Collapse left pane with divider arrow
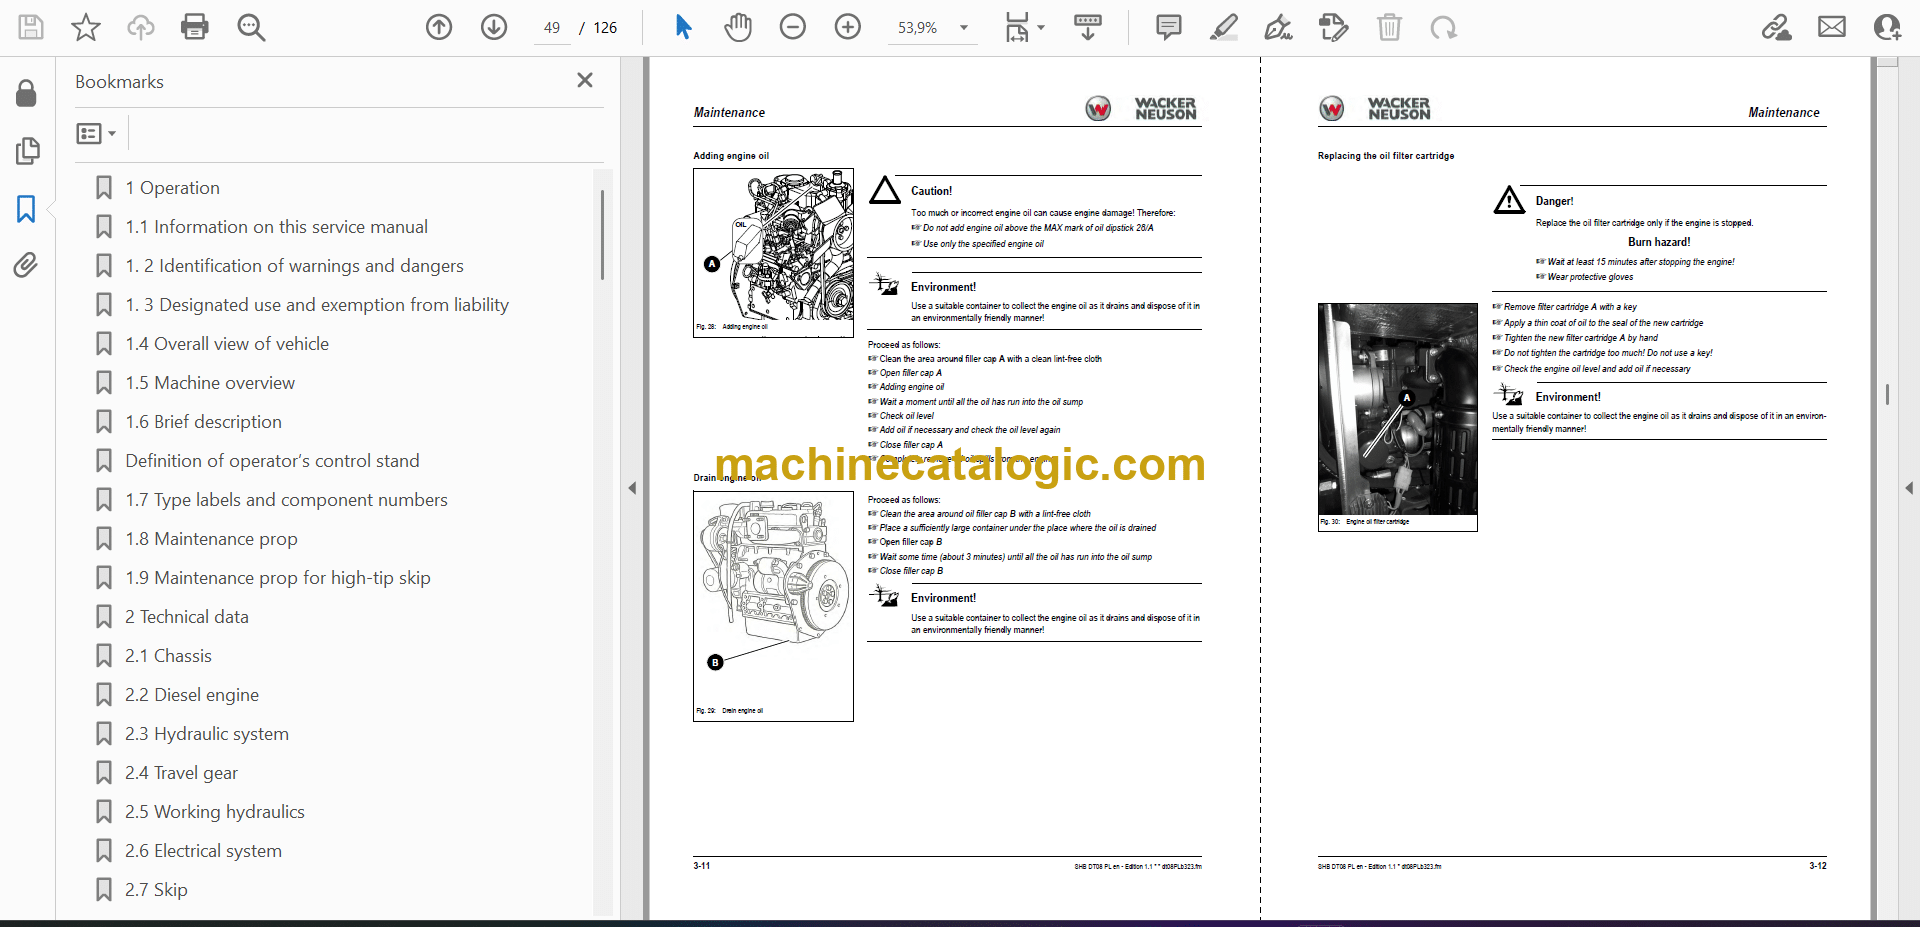This screenshot has width=1920, height=927. [x=632, y=488]
